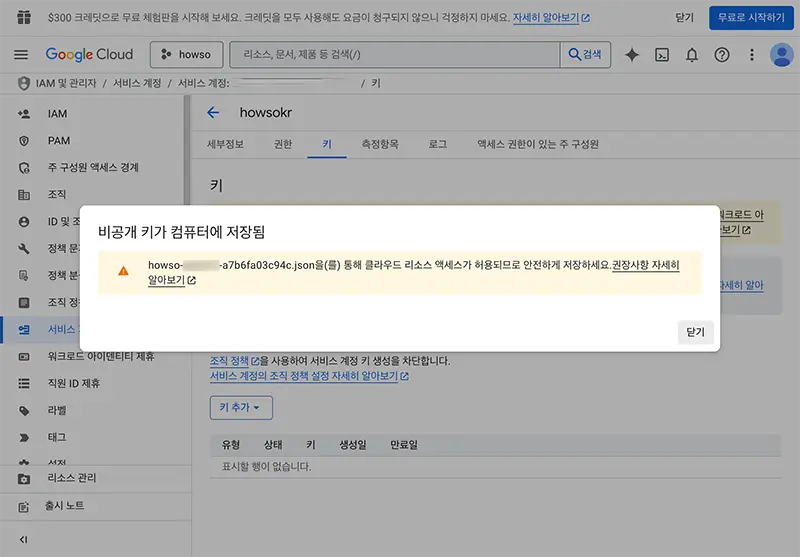Open the three-dot more options menu
The height and width of the screenshot is (557, 800).
pyautogui.click(x=752, y=55)
